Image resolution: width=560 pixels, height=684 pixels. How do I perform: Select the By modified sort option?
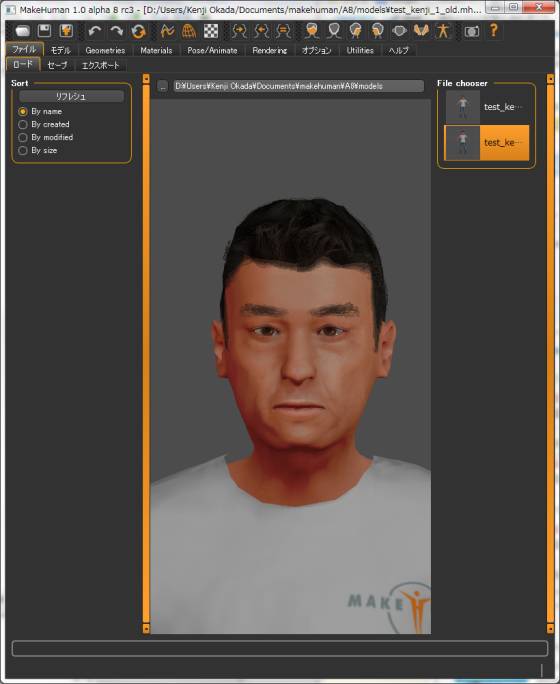click(46, 137)
